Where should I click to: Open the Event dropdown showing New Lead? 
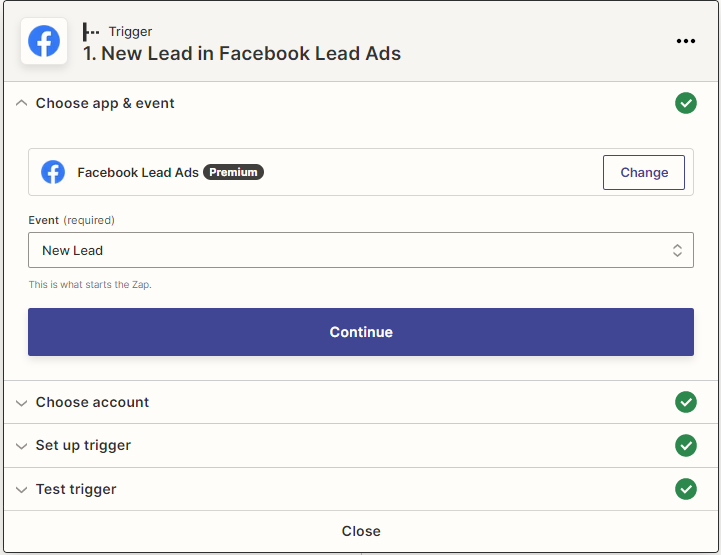[360, 250]
